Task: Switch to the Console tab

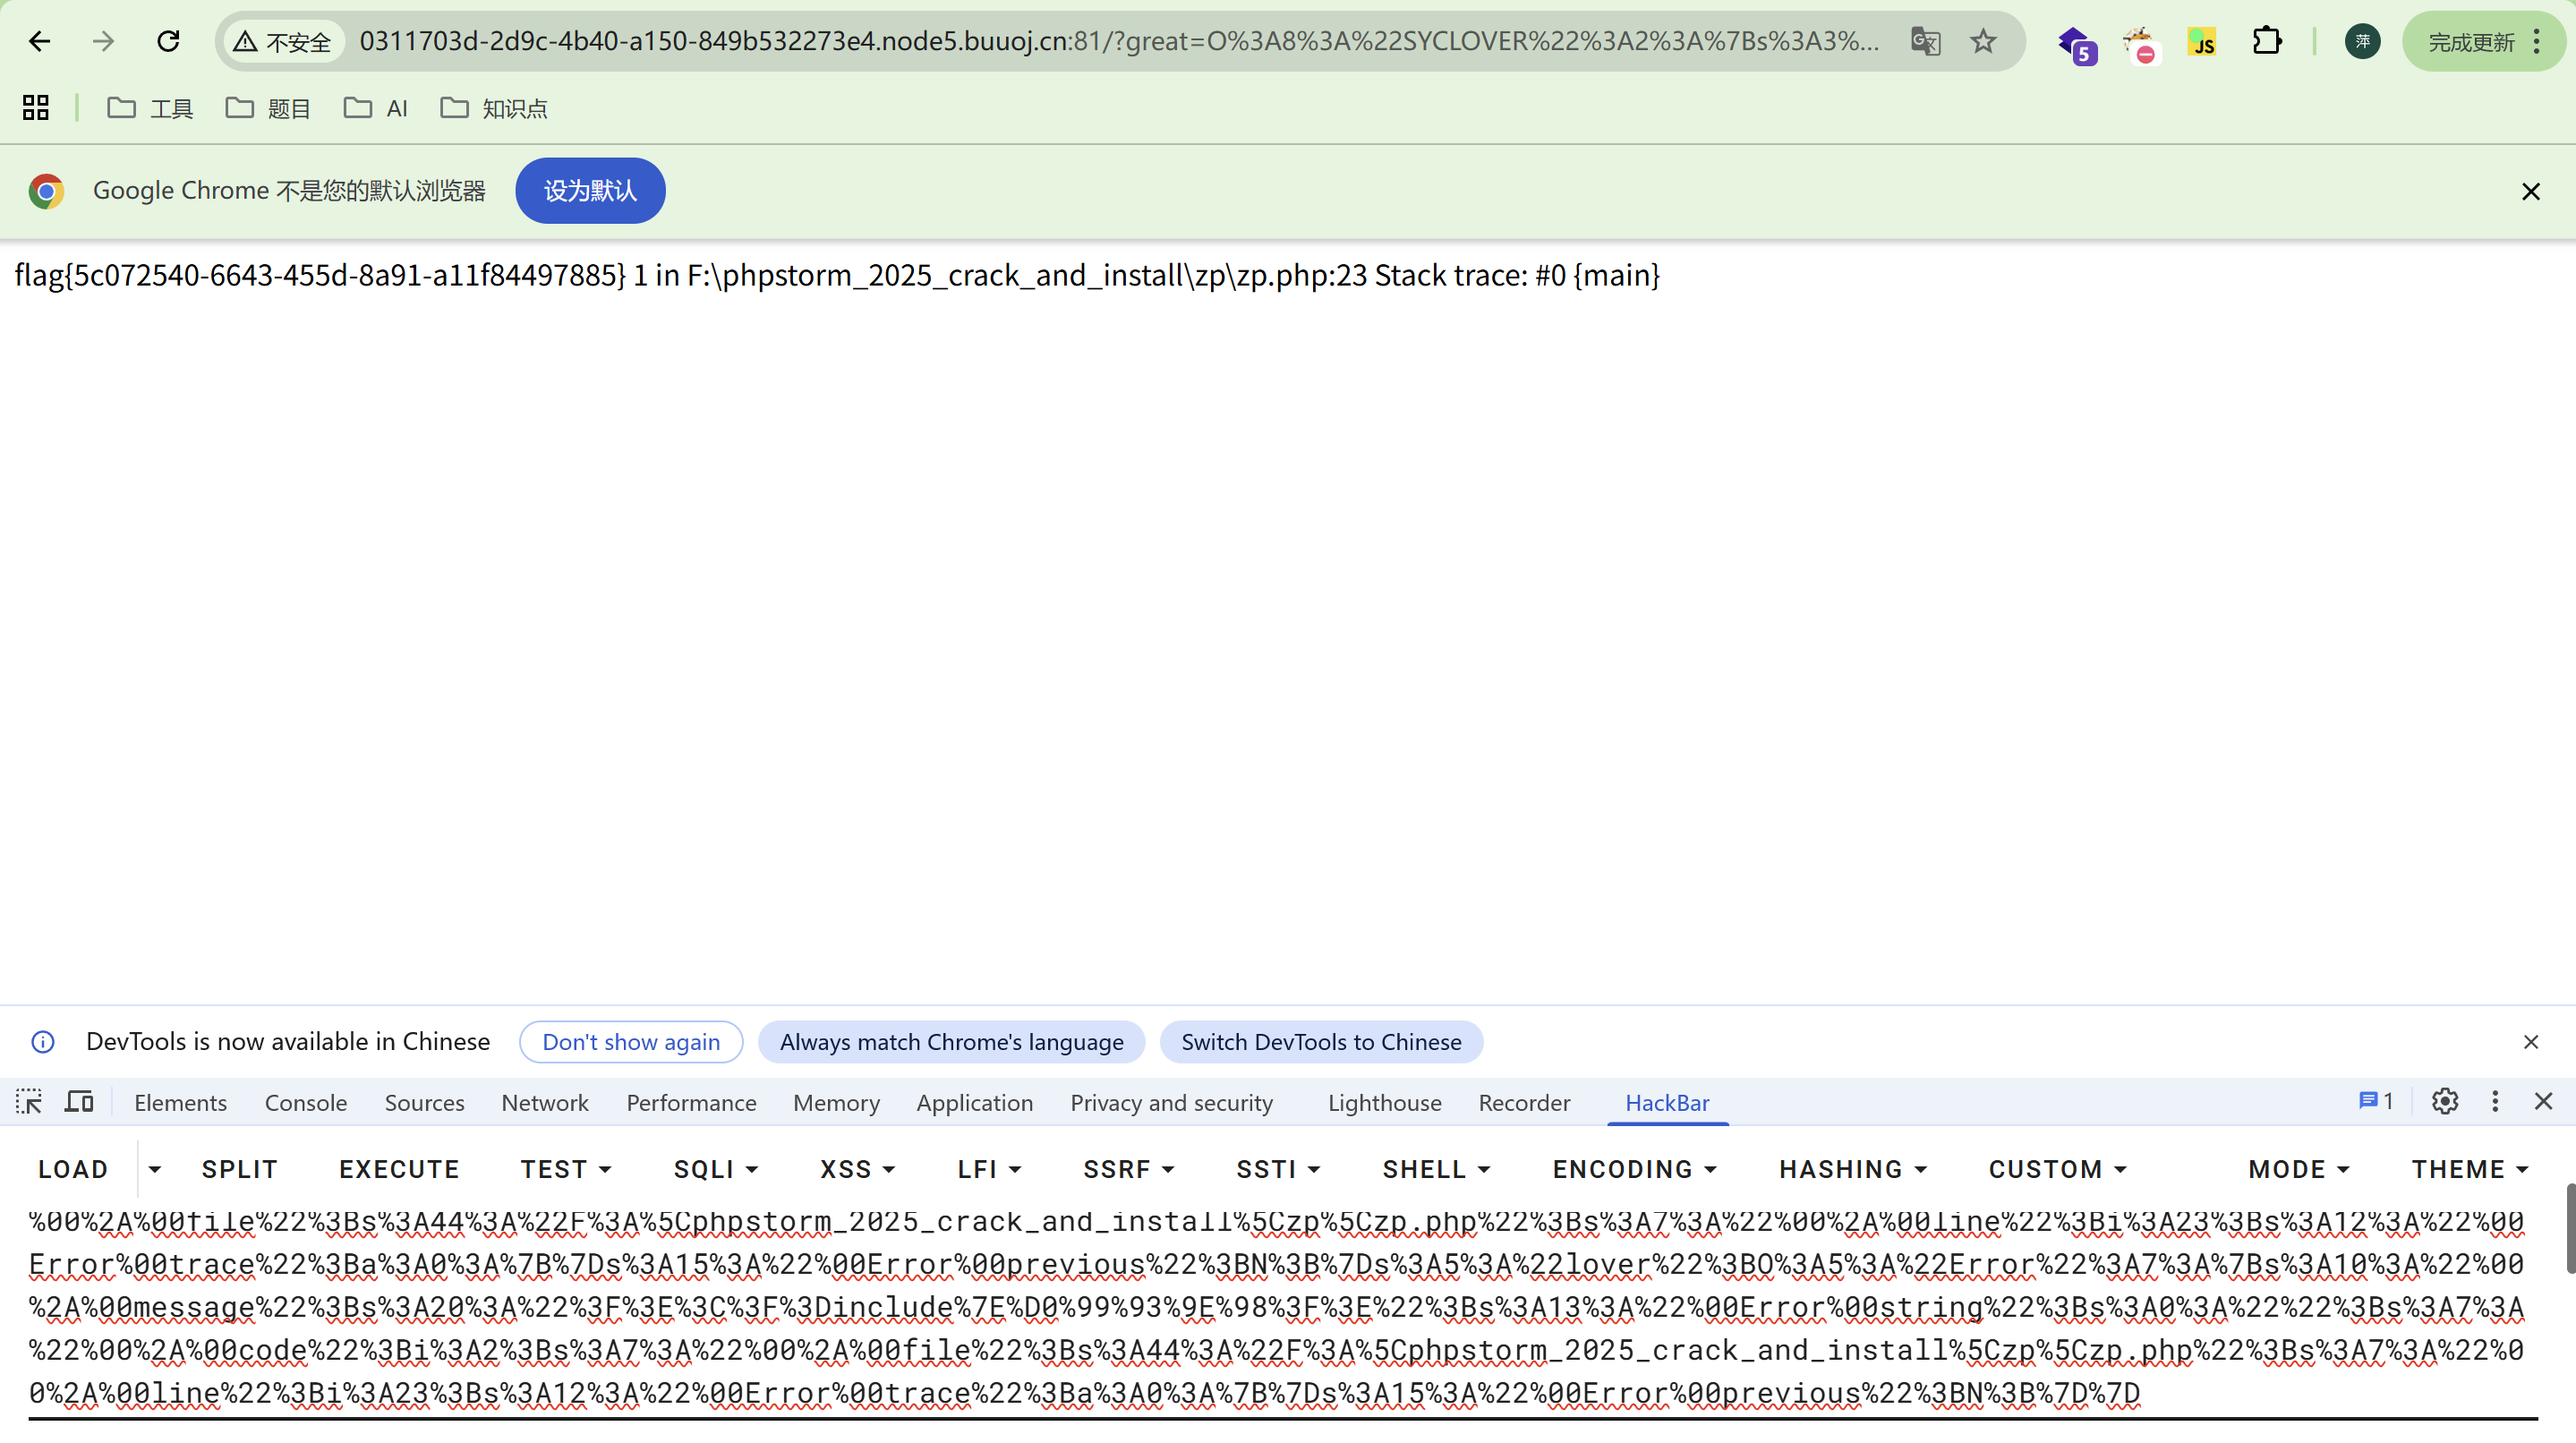Action: click(305, 1103)
